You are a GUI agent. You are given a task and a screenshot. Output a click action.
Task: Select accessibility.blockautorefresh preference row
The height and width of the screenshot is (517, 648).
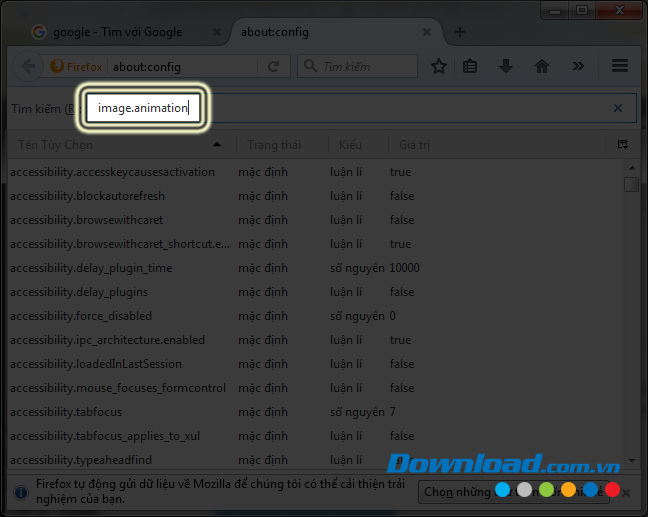tap(88, 196)
